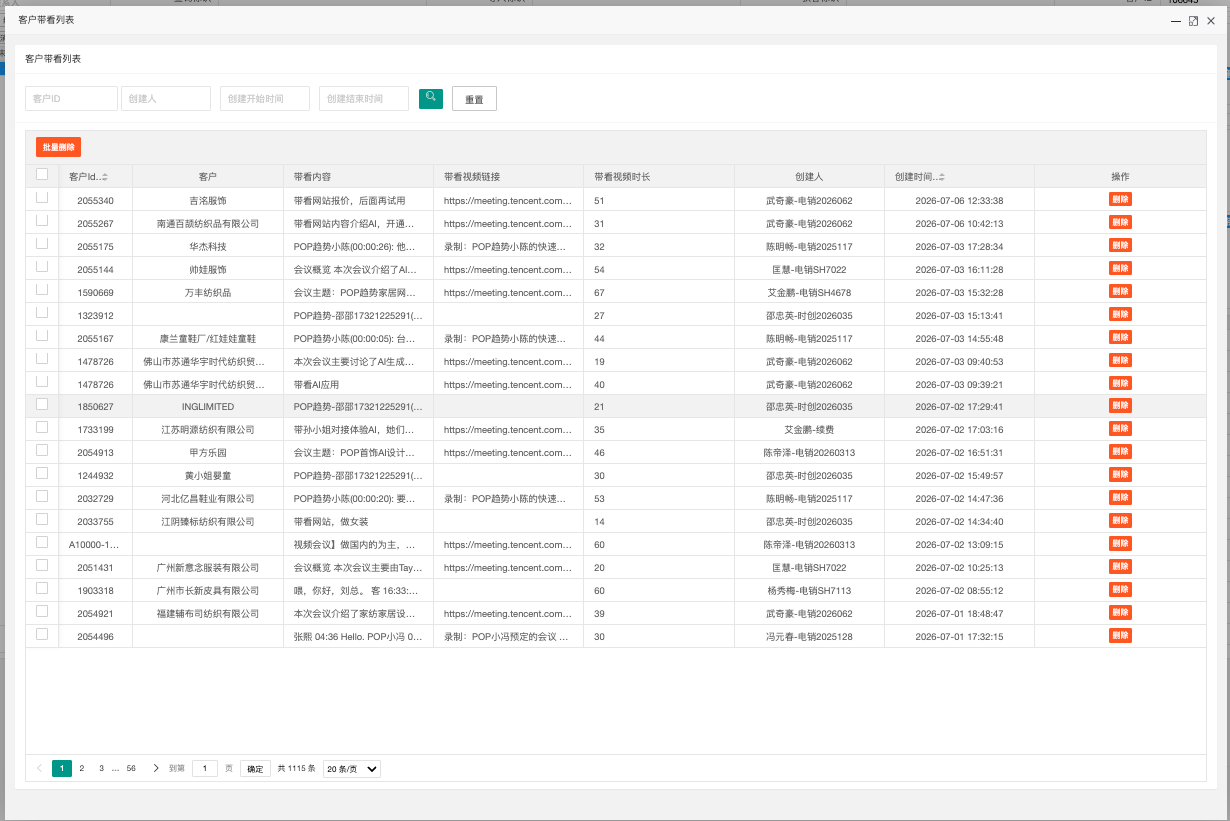Image resolution: width=1230 pixels, height=821 pixels.
Task: Click the 批量删除 button
Action: tap(58, 147)
